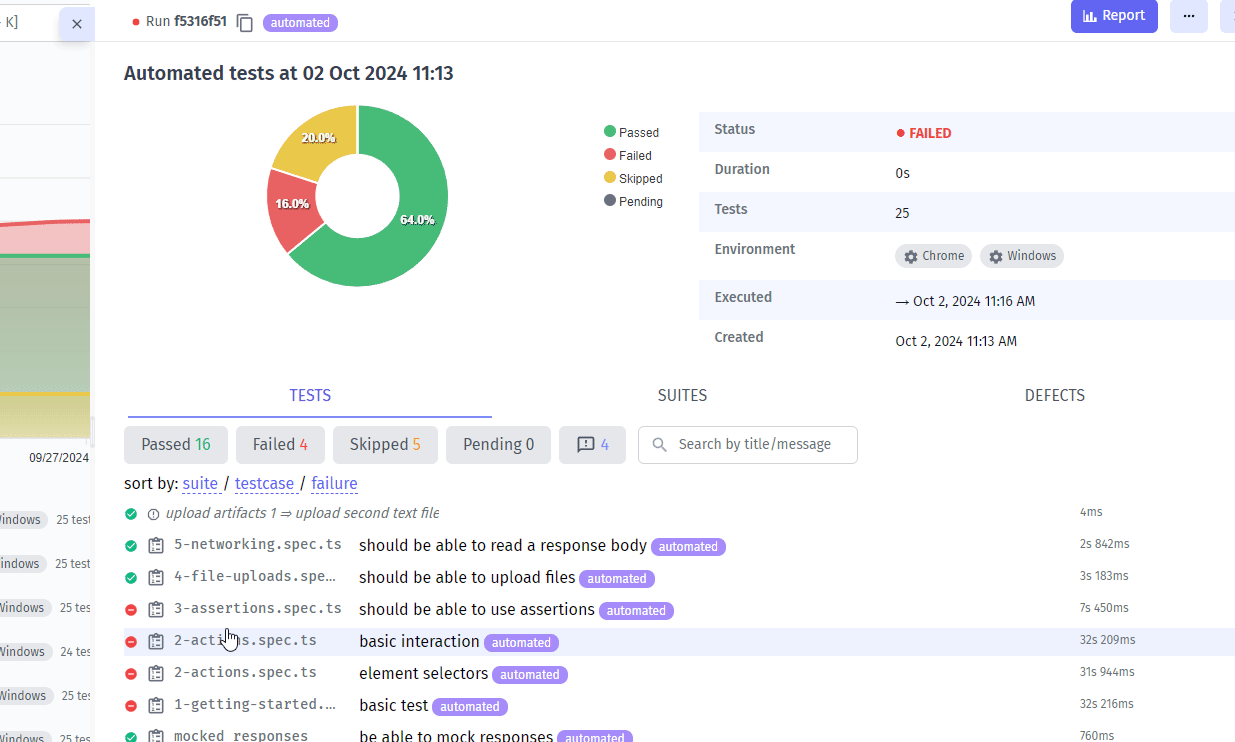The height and width of the screenshot is (742, 1235).
Task: Click clipboard icon of basic interaction test
Action: 156,642
